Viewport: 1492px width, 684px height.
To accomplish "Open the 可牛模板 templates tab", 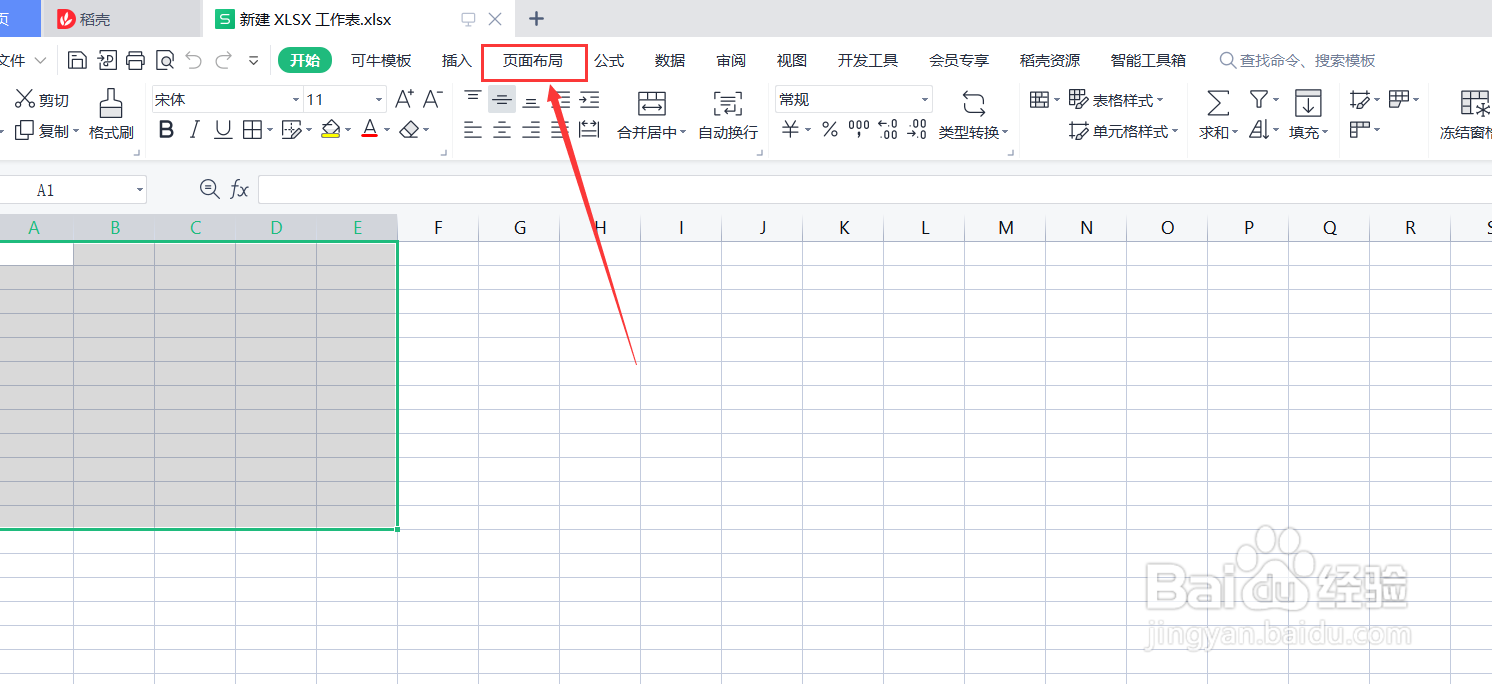I will click(381, 61).
